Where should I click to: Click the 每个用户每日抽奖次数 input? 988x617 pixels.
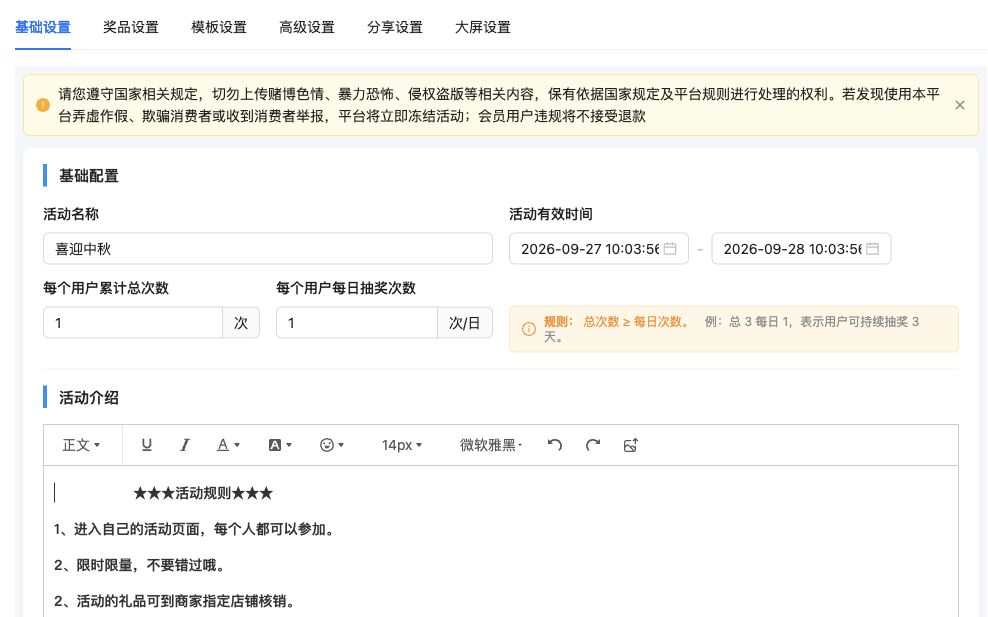point(357,323)
